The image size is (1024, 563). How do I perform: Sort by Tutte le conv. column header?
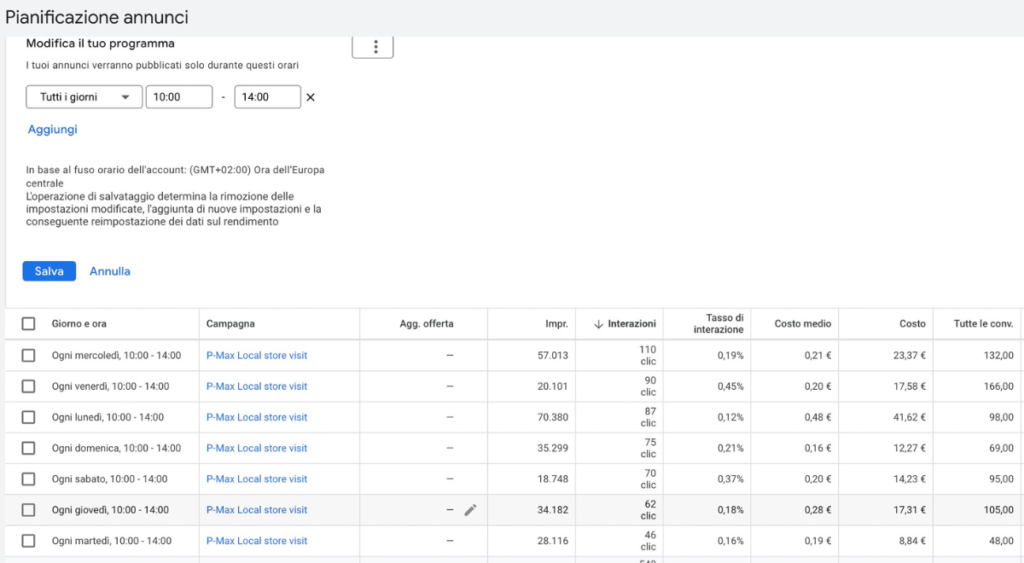click(x=984, y=324)
